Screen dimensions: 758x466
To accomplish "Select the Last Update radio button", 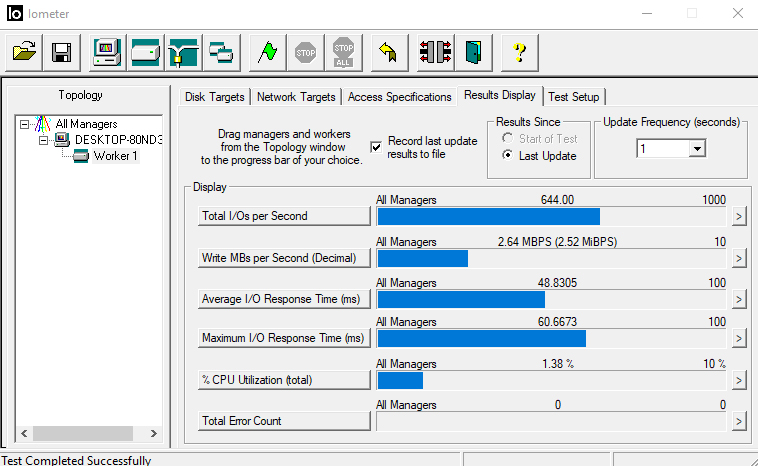I will pos(508,156).
